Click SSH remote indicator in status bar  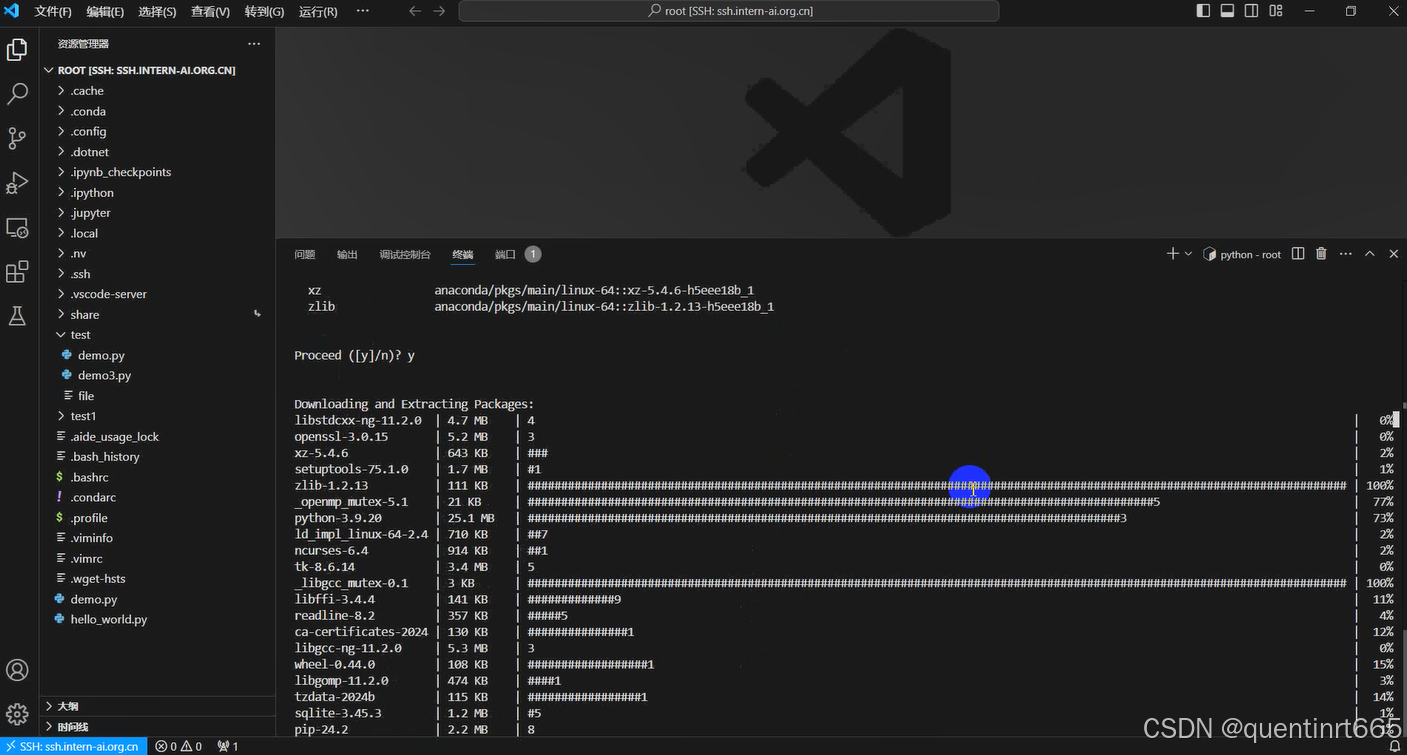74,746
